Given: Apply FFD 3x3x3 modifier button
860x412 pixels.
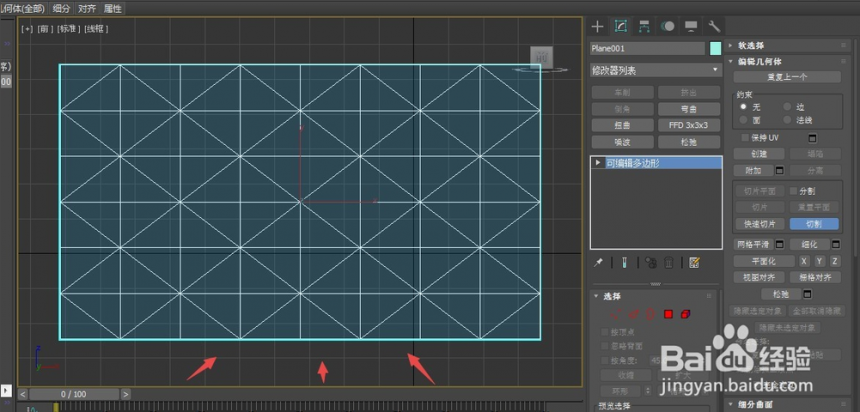Looking at the screenshot, I should pyautogui.click(x=689, y=126).
